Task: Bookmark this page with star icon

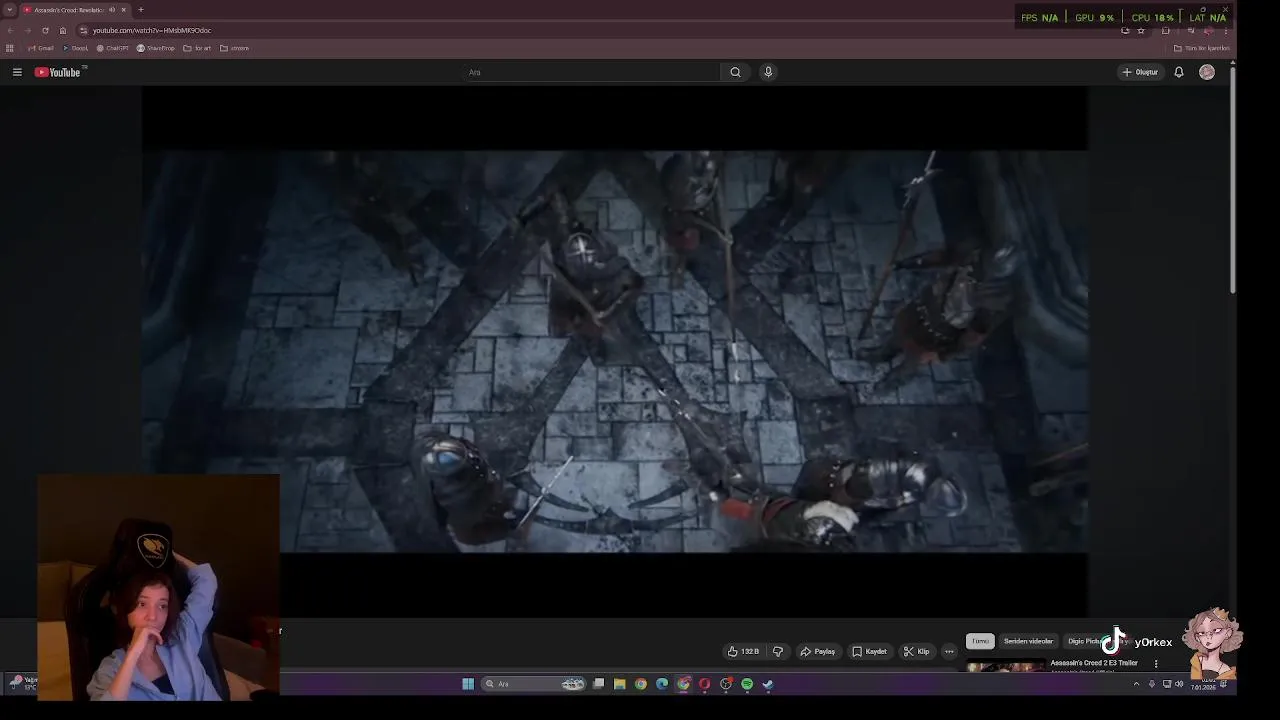Action: tap(1141, 30)
